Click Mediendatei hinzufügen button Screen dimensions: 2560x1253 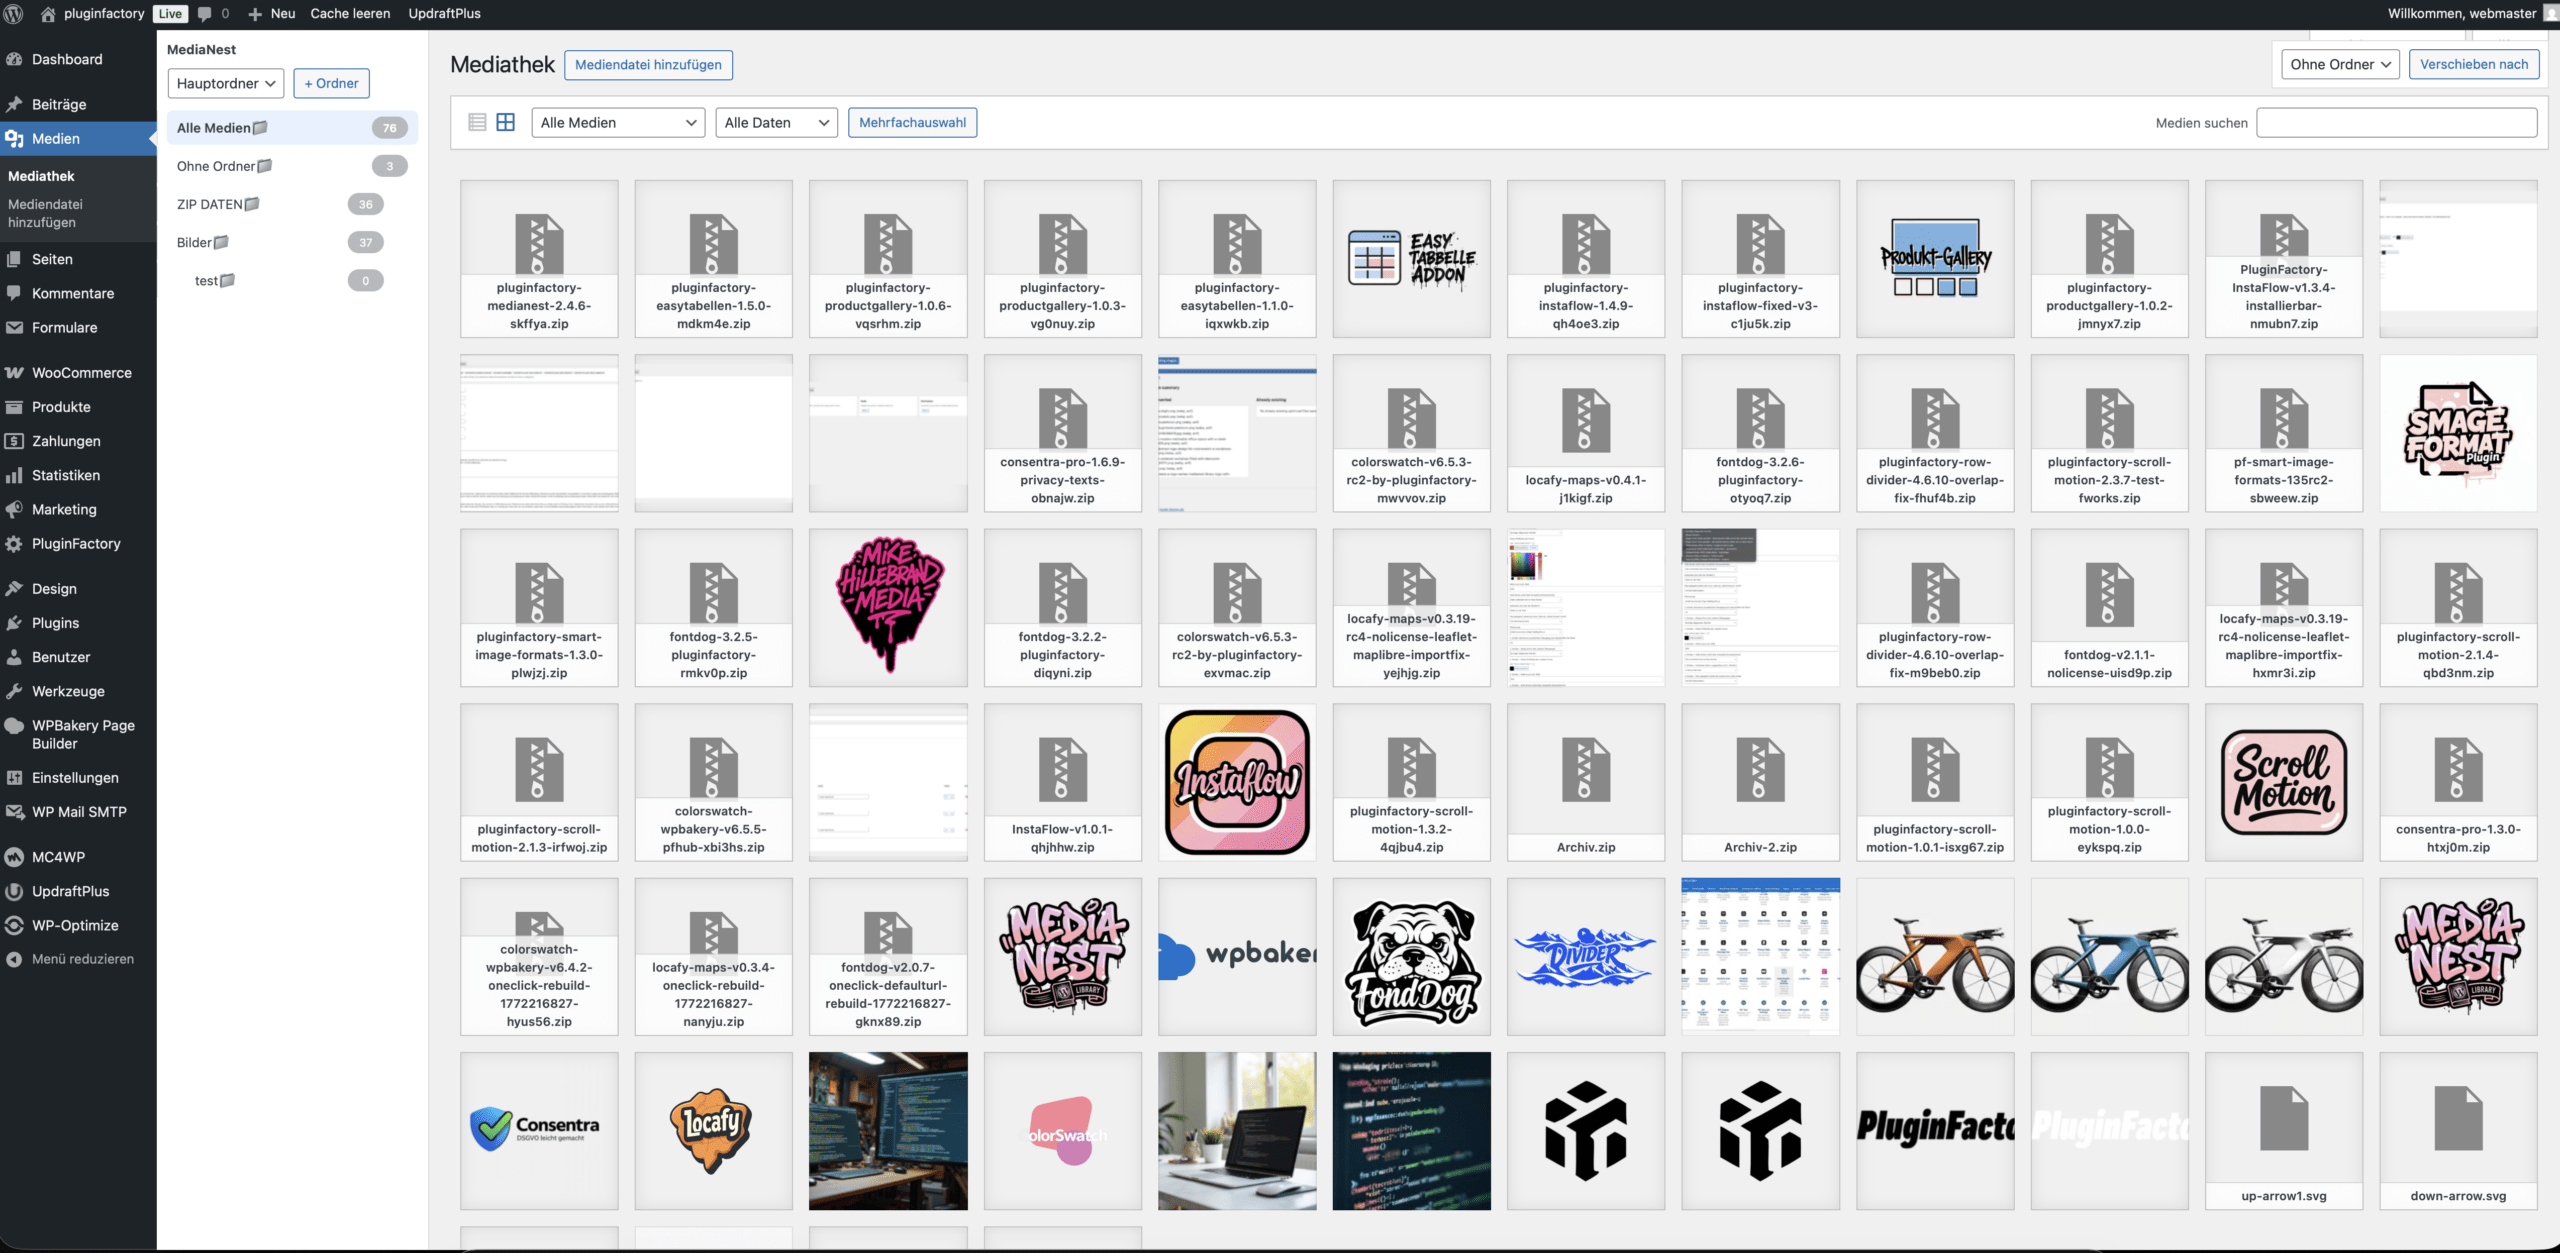(x=648, y=64)
